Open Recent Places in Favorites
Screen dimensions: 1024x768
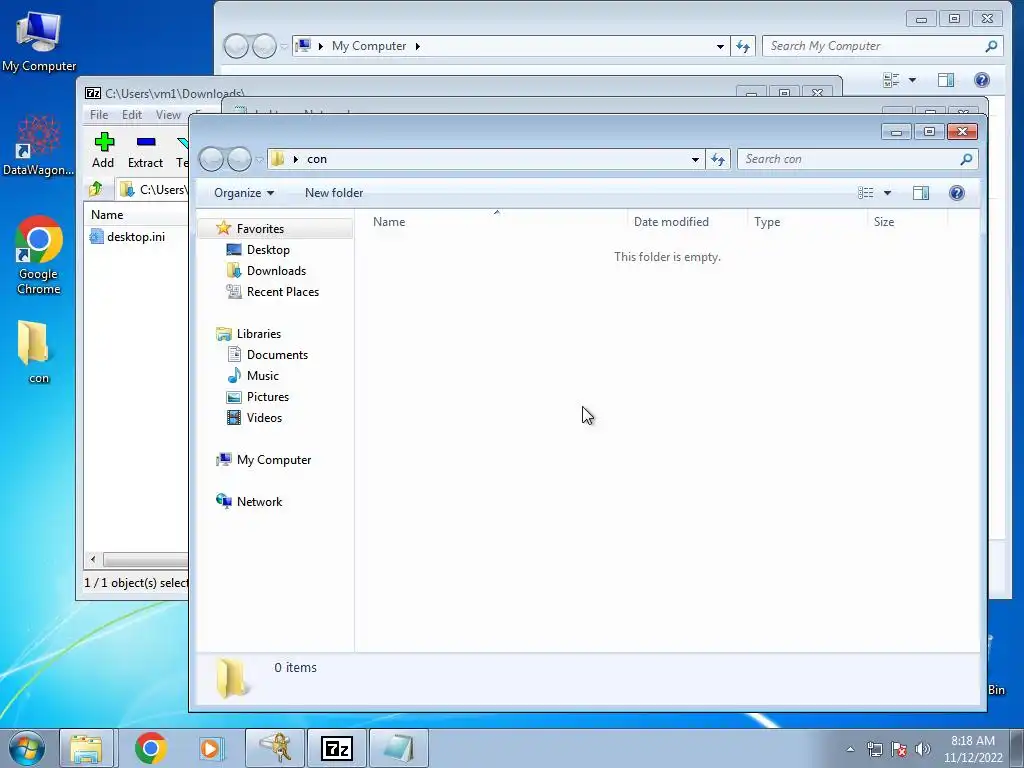click(272, 292)
